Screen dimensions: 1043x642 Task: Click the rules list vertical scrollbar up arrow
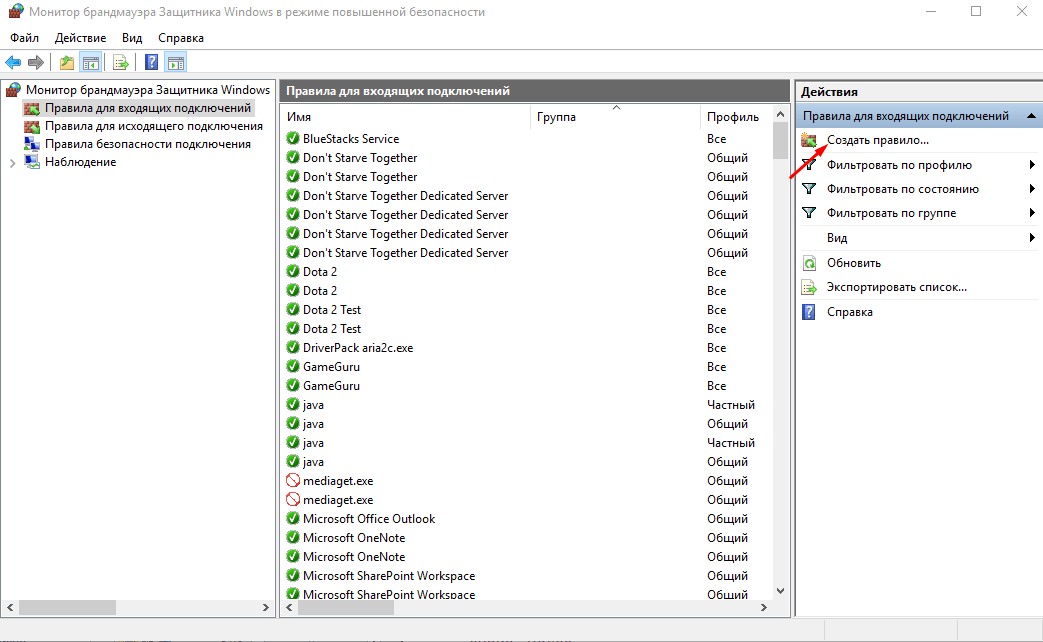[780, 114]
